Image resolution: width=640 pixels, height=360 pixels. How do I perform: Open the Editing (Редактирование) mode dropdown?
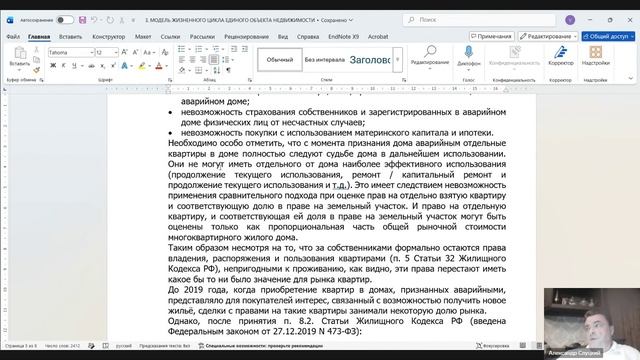coord(548,36)
